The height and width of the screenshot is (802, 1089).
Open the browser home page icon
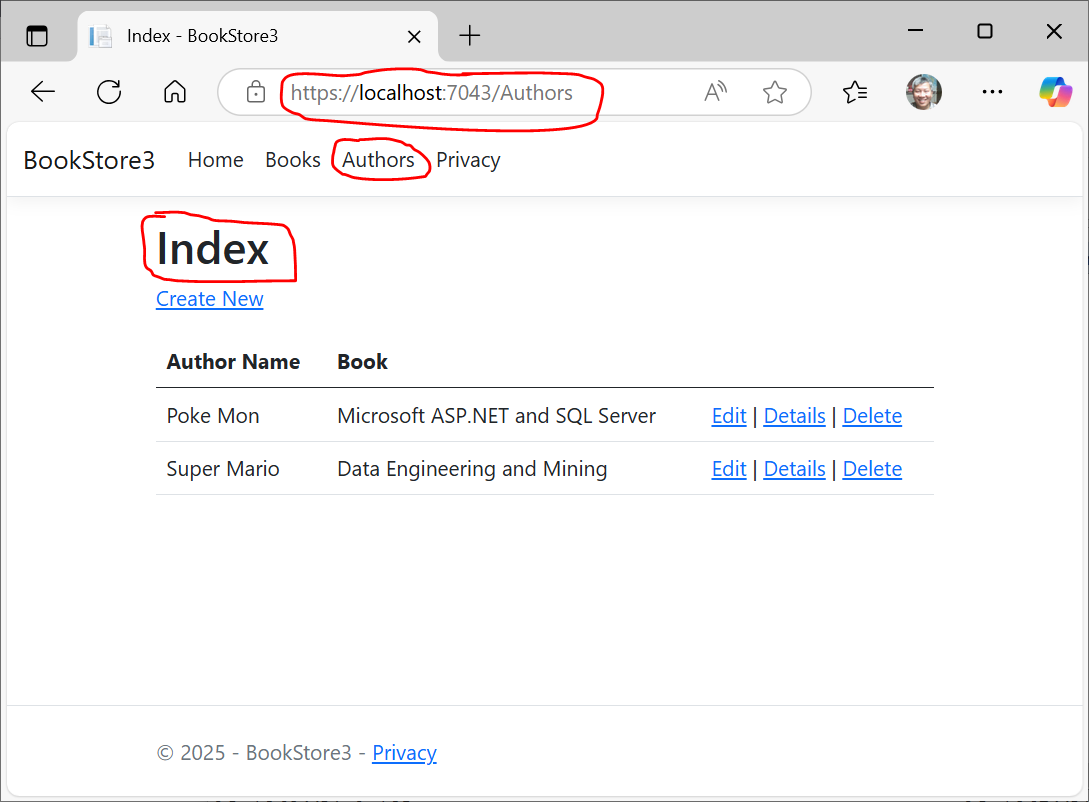click(175, 92)
